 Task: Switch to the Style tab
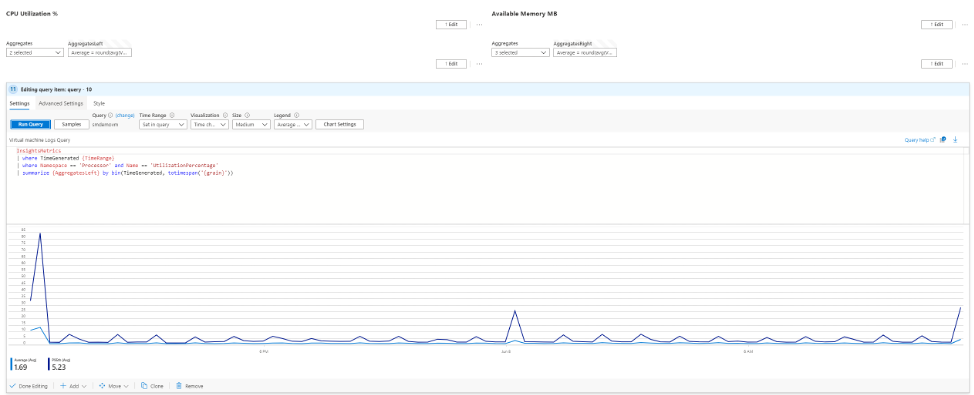click(99, 103)
